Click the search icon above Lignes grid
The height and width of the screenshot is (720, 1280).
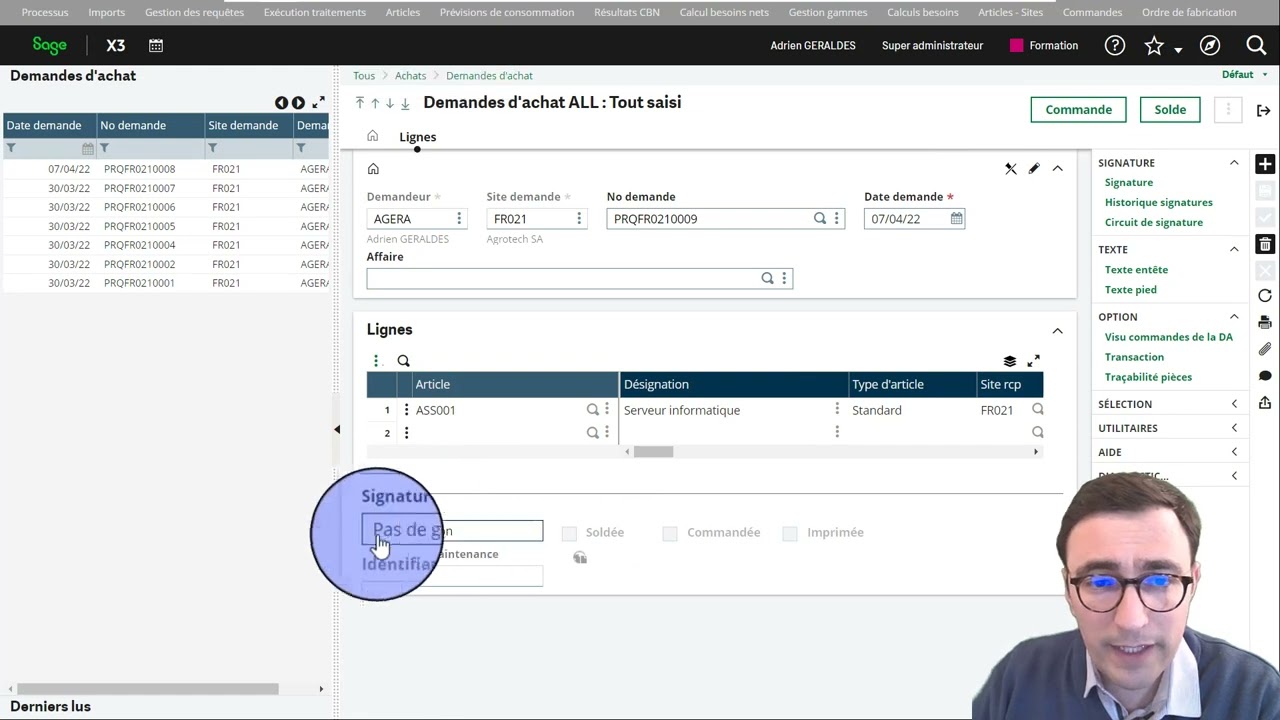tap(403, 361)
